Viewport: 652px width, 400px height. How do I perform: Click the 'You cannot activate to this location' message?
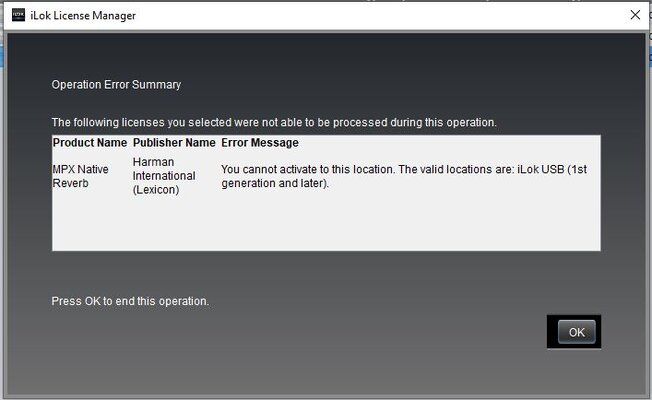[404, 176]
